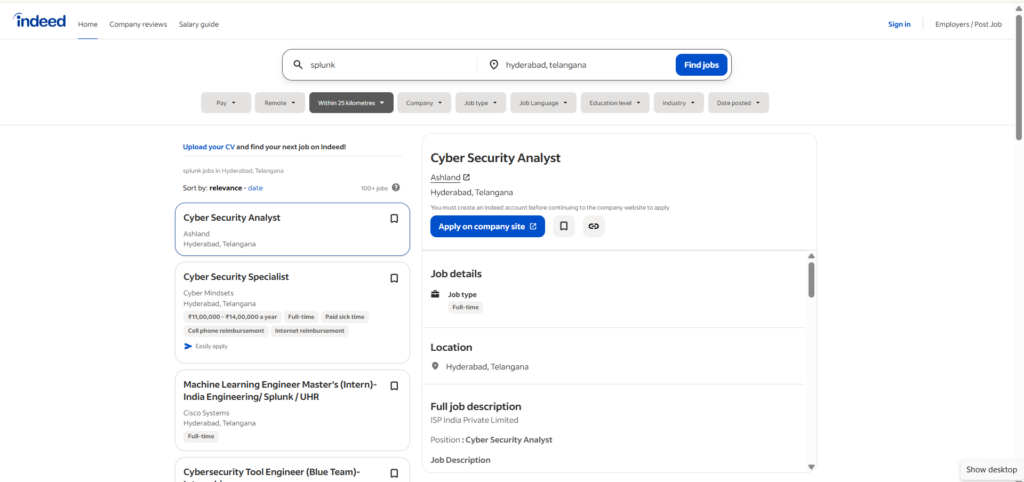
Task: Save the Machine Learning Engineer job
Action: (x=394, y=386)
